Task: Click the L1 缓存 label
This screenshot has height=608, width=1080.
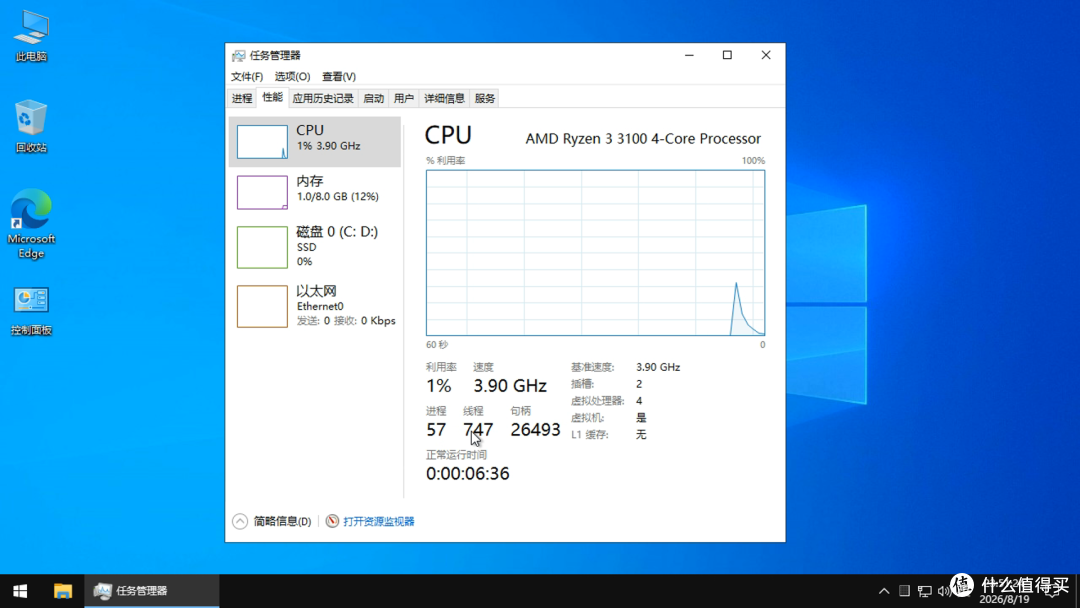Action: [x=590, y=434]
